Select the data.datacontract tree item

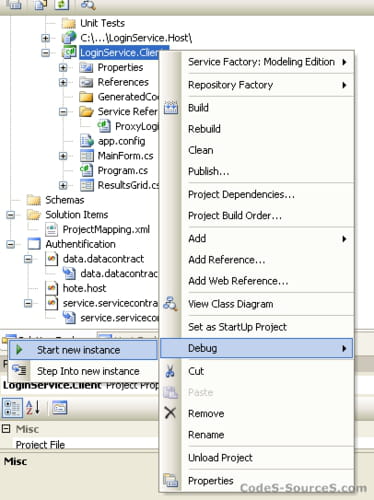[103, 259]
